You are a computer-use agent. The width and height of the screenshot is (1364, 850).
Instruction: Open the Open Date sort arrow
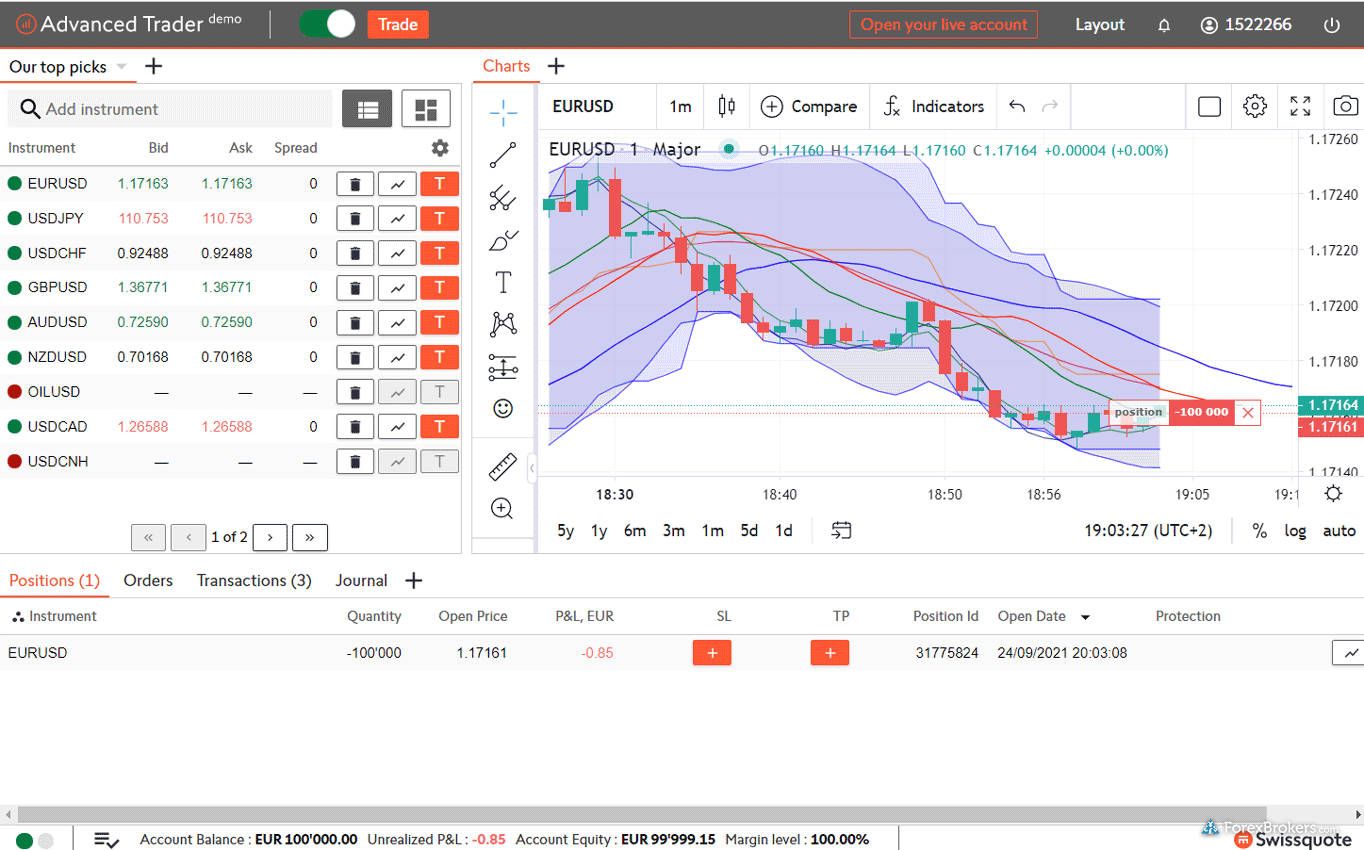pyautogui.click(x=1085, y=617)
